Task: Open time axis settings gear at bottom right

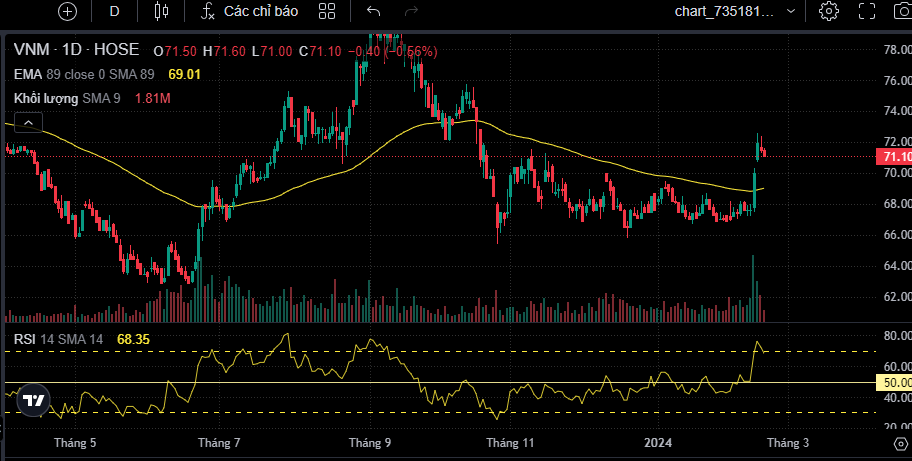Action: point(900,444)
